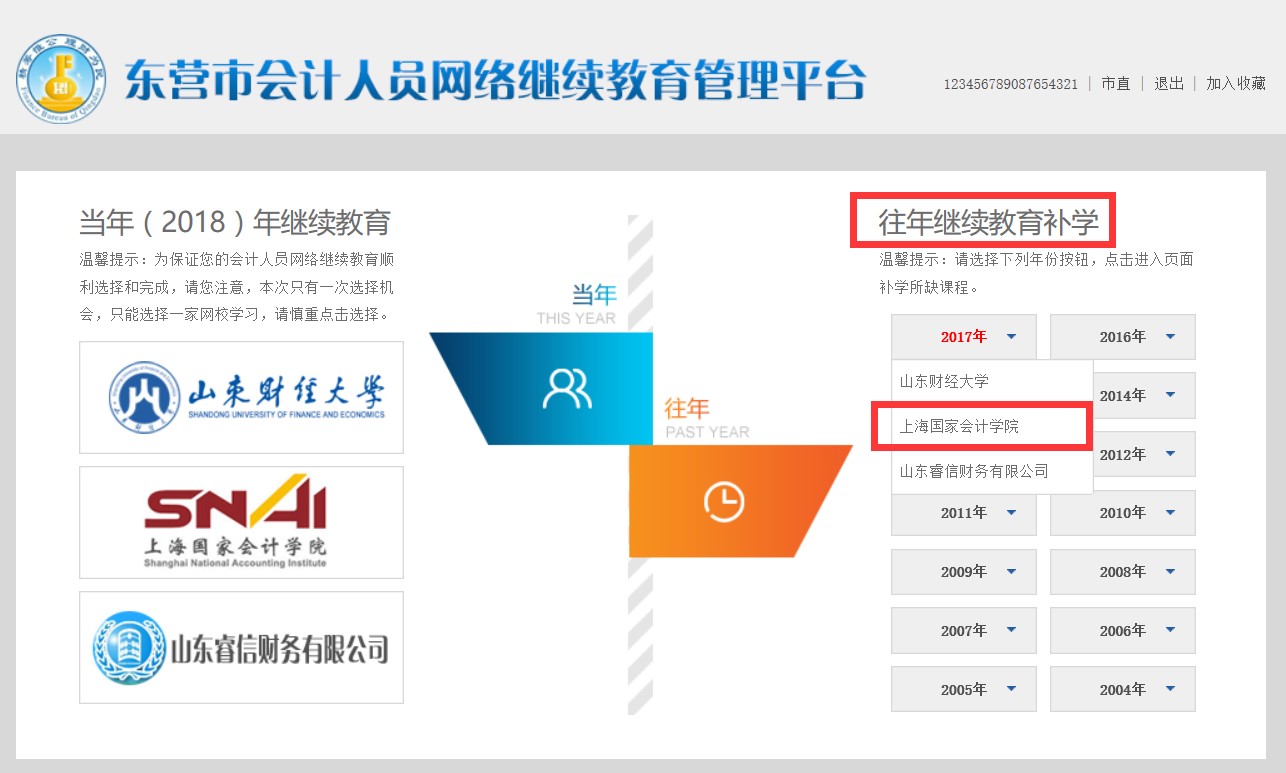Open the 2005年 year dropdown
The image size is (1286, 773).
click(964, 690)
